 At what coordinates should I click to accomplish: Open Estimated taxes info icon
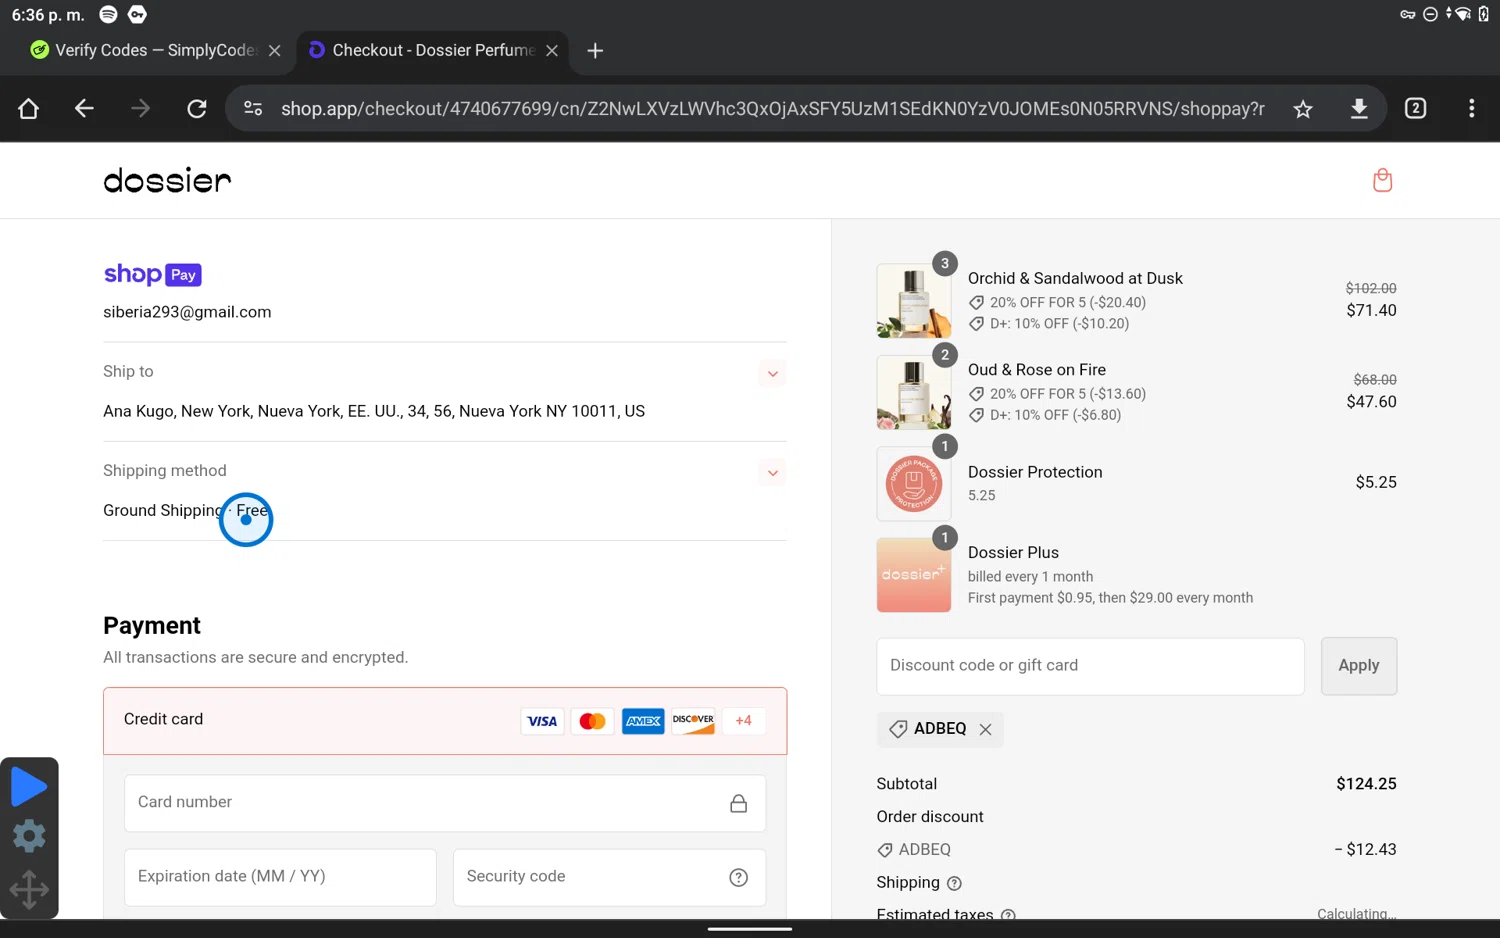[x=1008, y=915]
